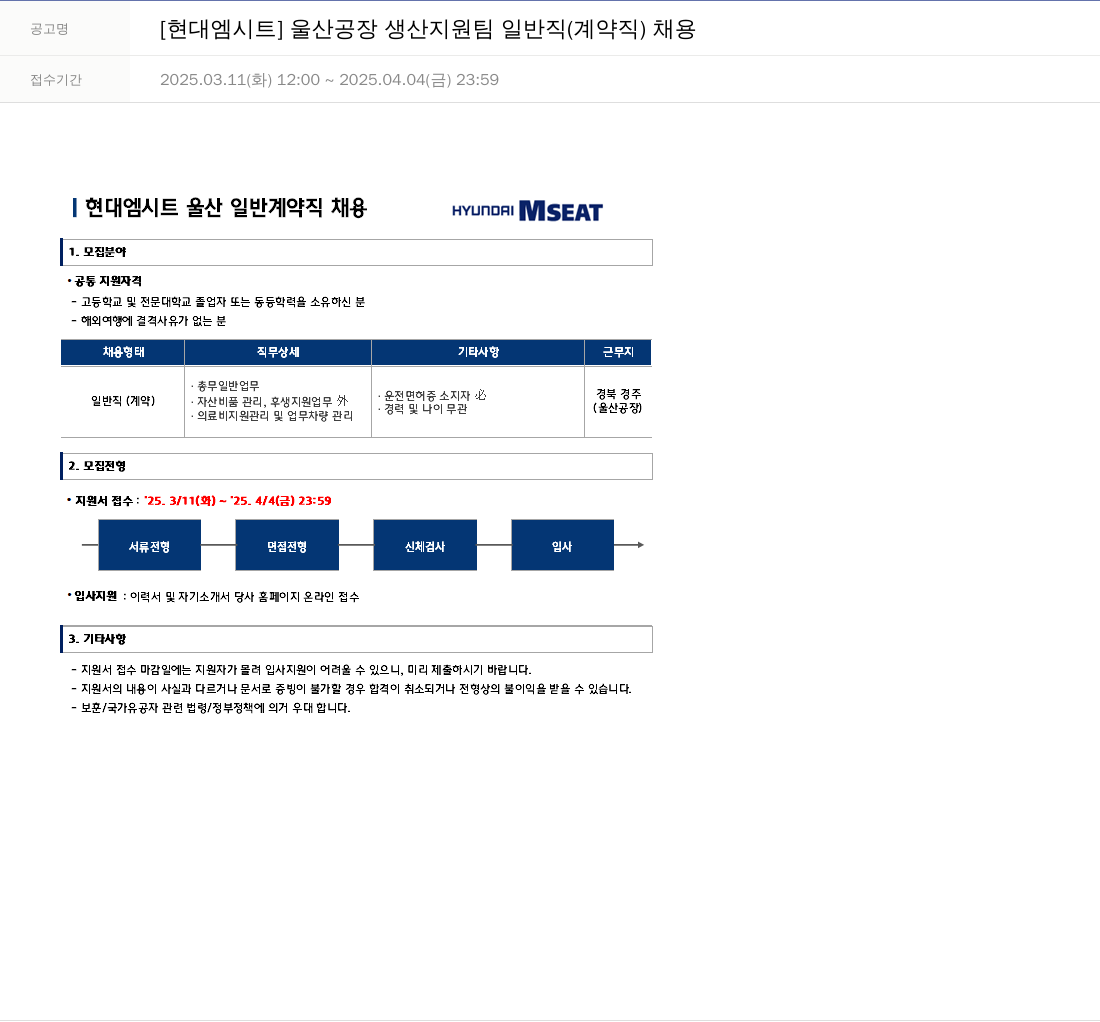Click the section header 1. 모집분야

[356, 253]
